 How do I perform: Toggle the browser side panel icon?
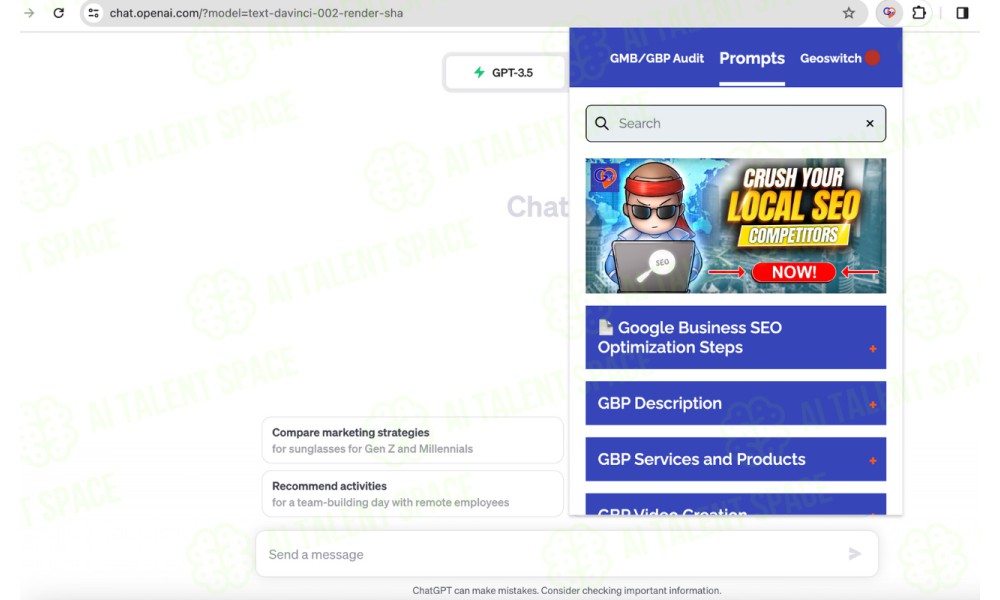962,13
